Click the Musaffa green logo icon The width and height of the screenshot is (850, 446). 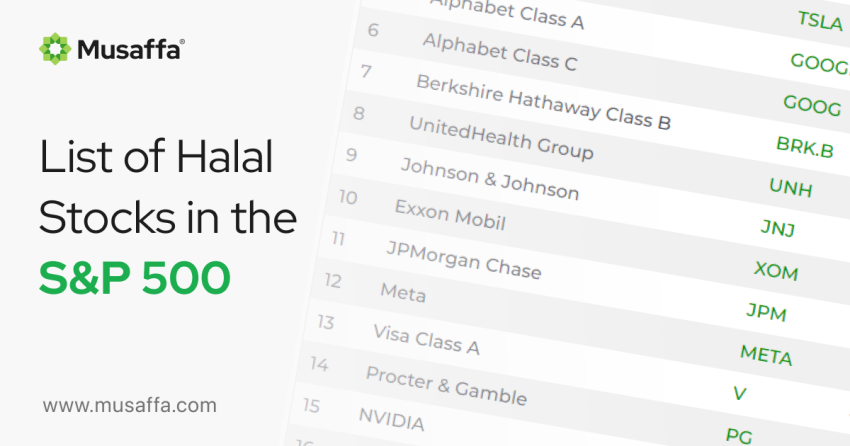(x=54, y=46)
